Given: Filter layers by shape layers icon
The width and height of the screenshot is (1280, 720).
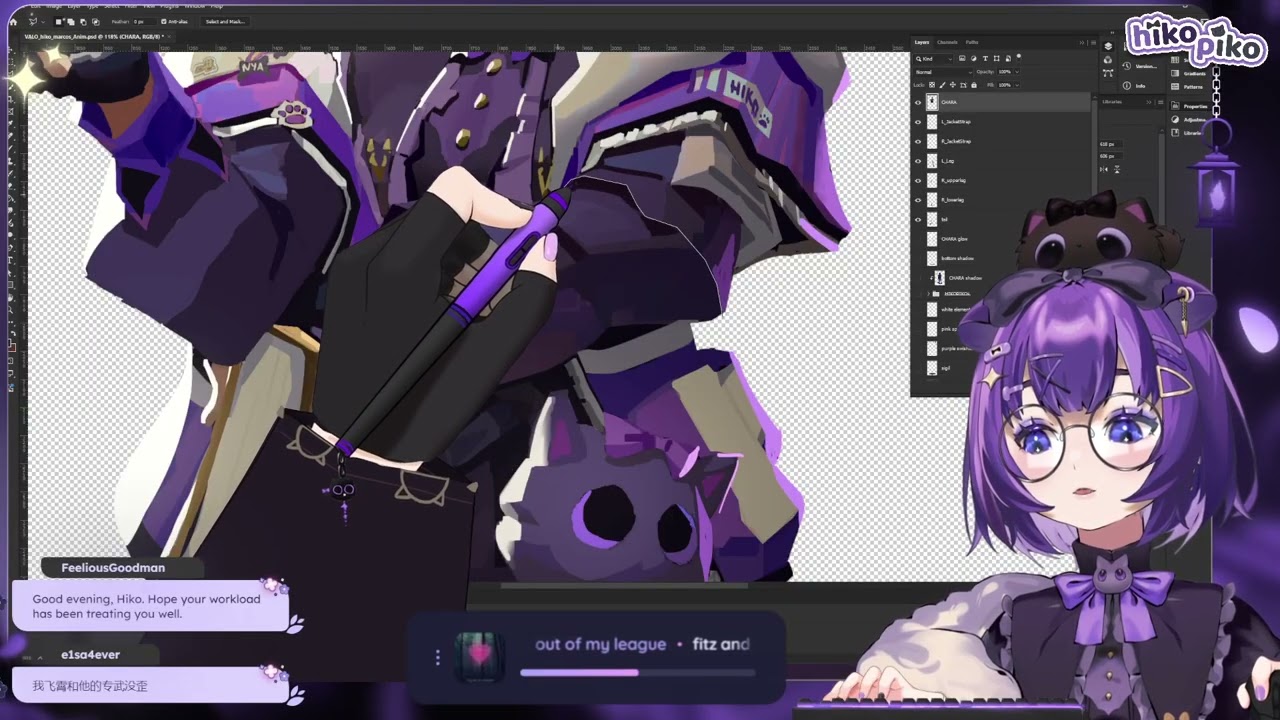Looking at the screenshot, I should click(x=996, y=58).
